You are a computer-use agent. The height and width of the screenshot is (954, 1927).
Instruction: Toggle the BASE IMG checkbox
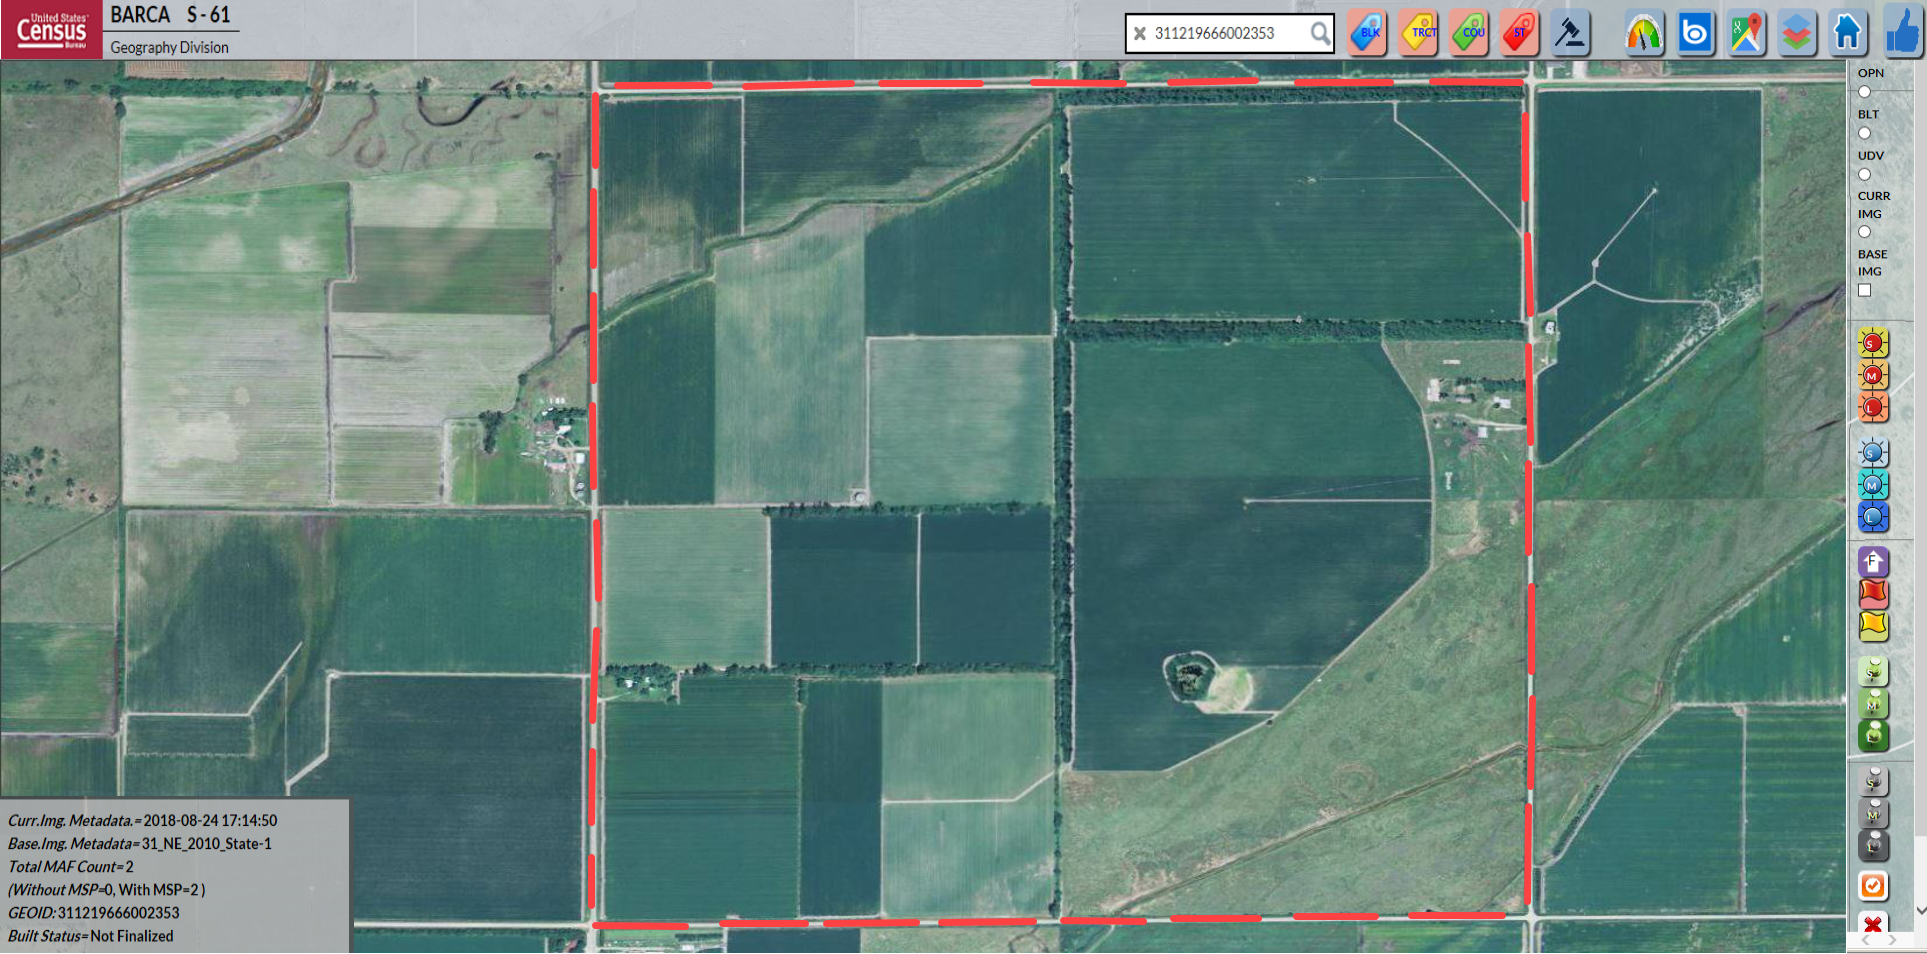(1864, 290)
